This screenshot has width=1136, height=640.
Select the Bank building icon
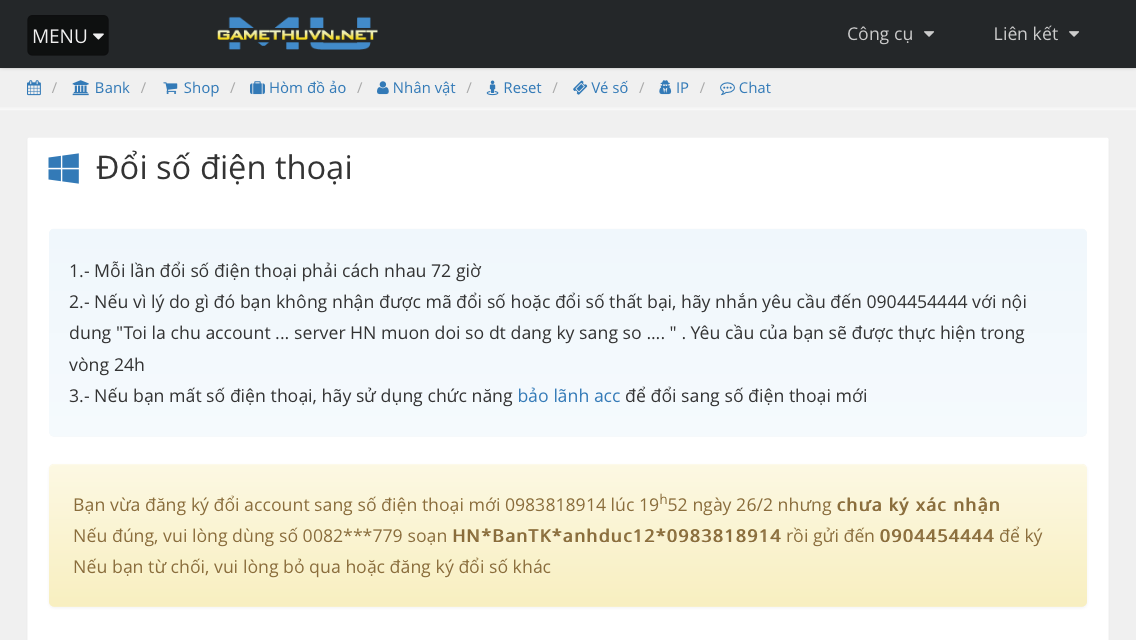coord(80,88)
